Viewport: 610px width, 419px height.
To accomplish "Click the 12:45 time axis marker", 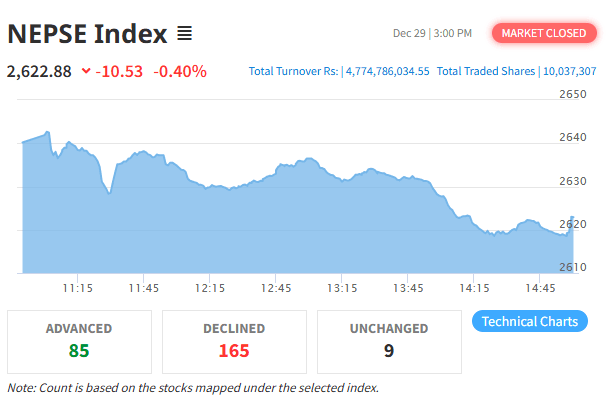I will tap(275, 288).
